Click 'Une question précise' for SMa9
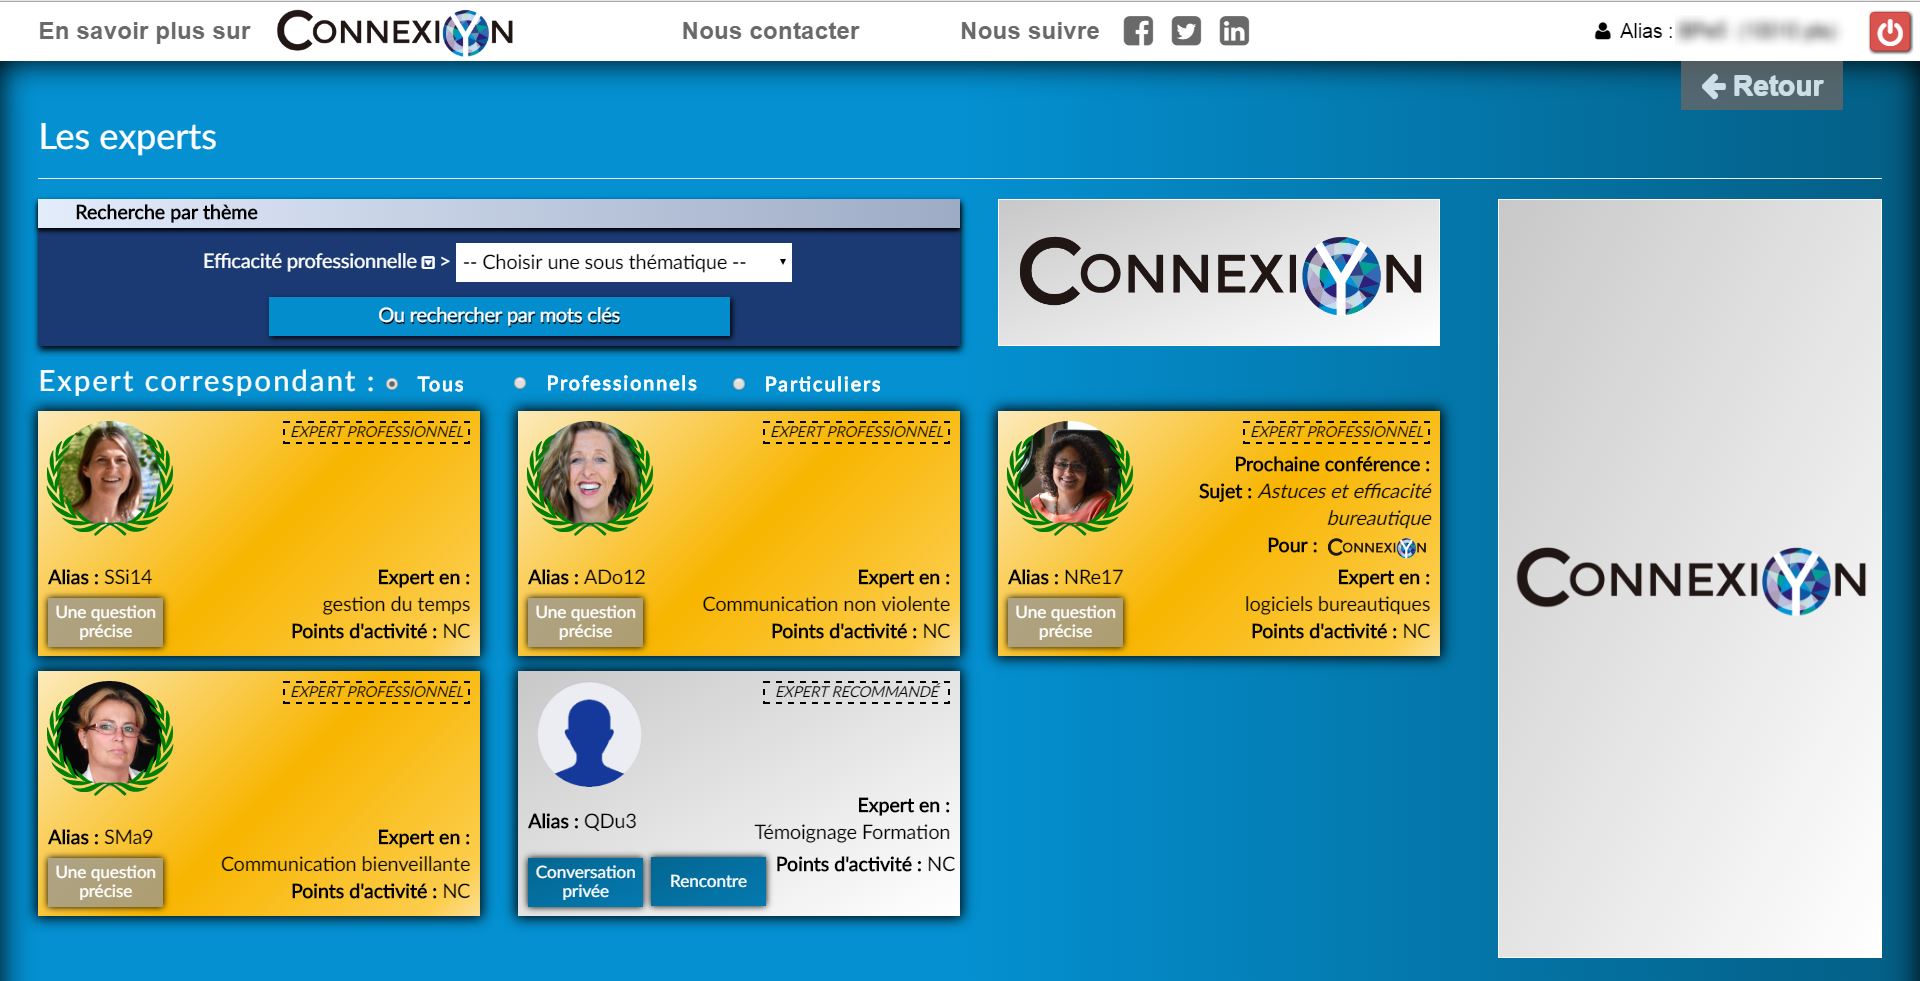 pyautogui.click(x=105, y=882)
